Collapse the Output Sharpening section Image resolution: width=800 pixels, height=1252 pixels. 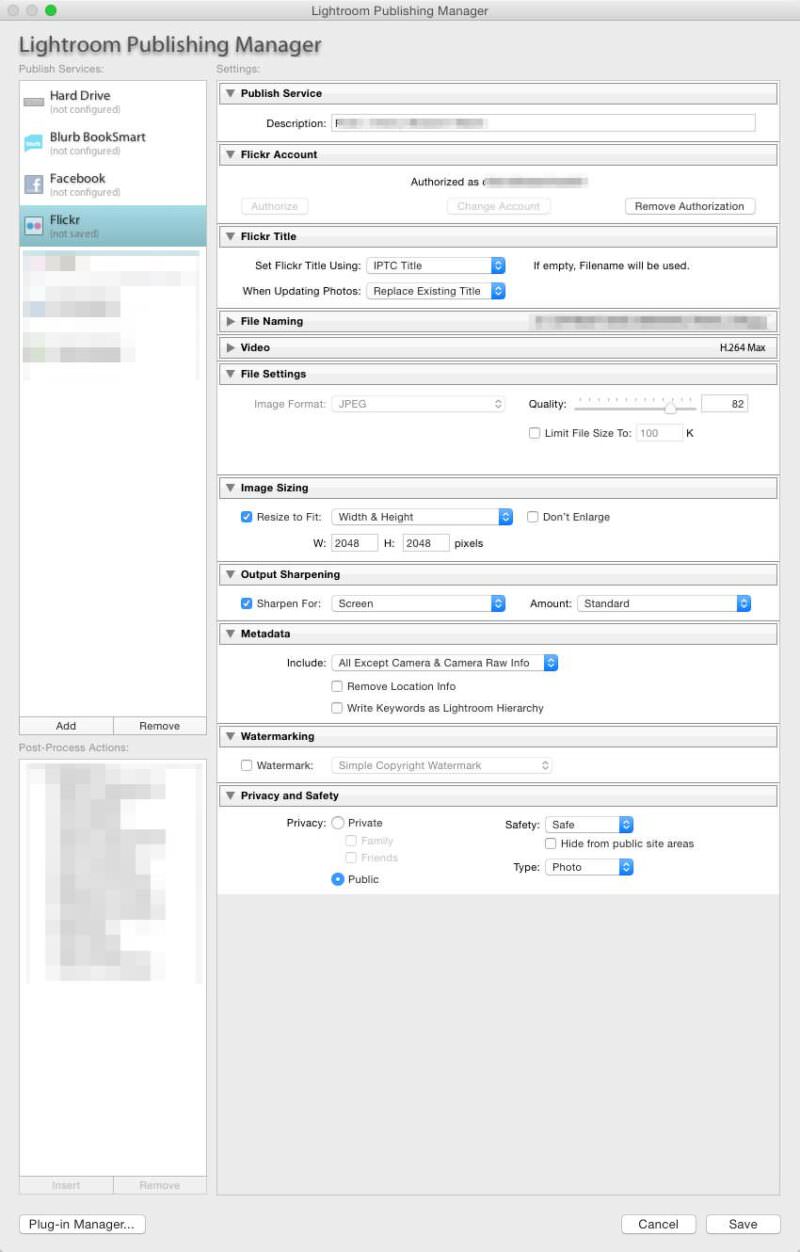click(230, 575)
